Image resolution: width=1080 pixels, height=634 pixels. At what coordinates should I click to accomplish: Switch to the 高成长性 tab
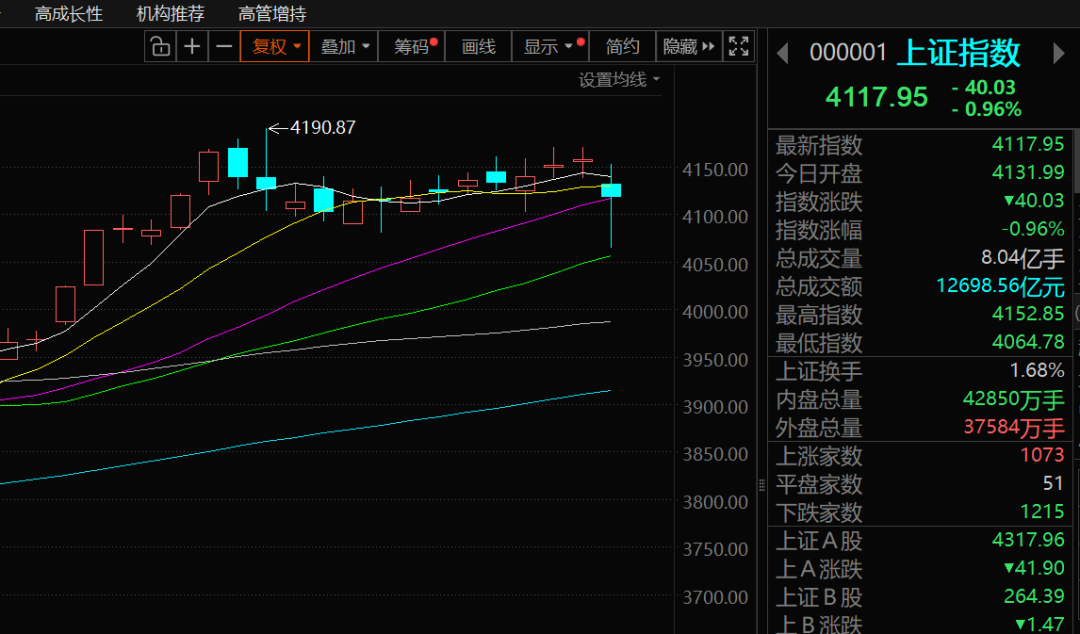pos(68,14)
